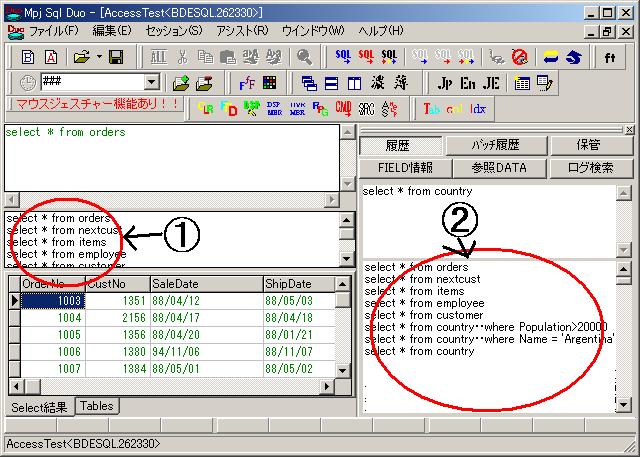Click the red CMD toolbar icon
The width and height of the screenshot is (640, 457).
click(344, 109)
